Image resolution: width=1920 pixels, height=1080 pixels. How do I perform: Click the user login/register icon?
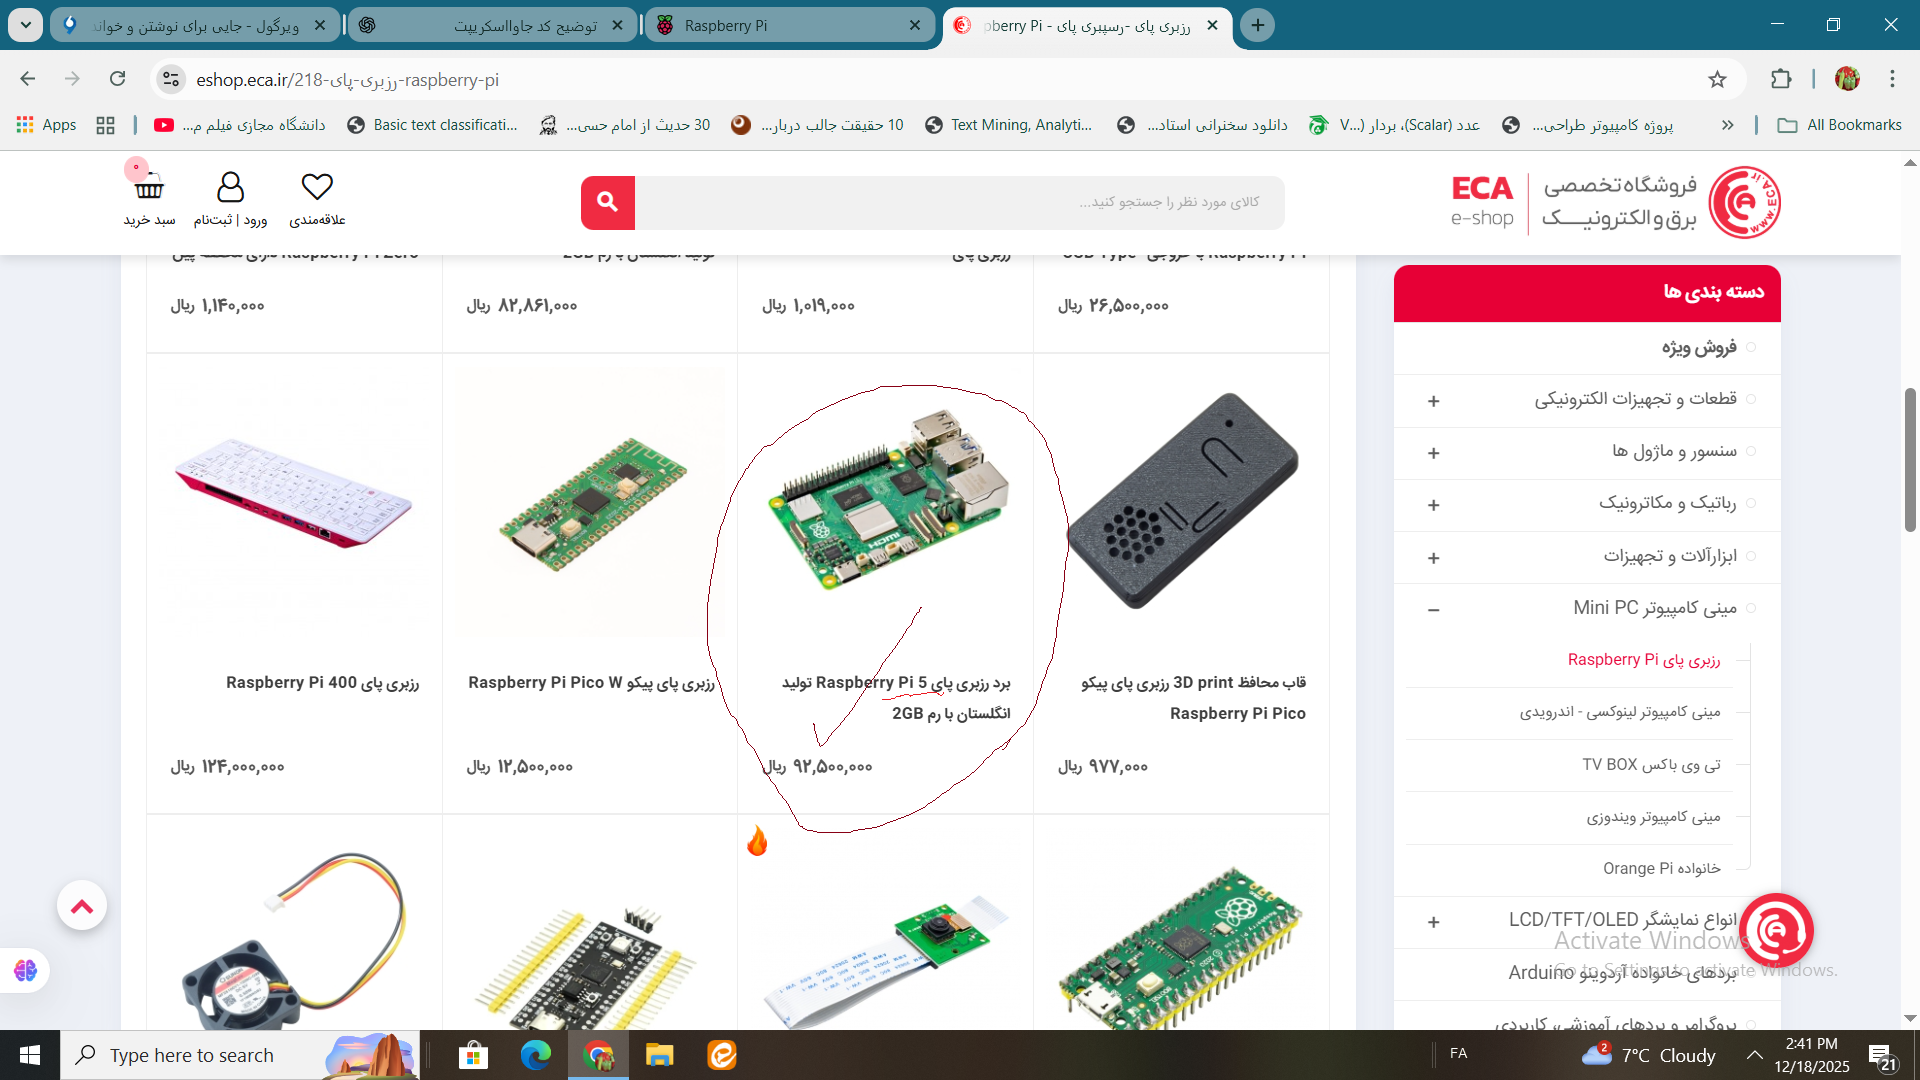(230, 187)
